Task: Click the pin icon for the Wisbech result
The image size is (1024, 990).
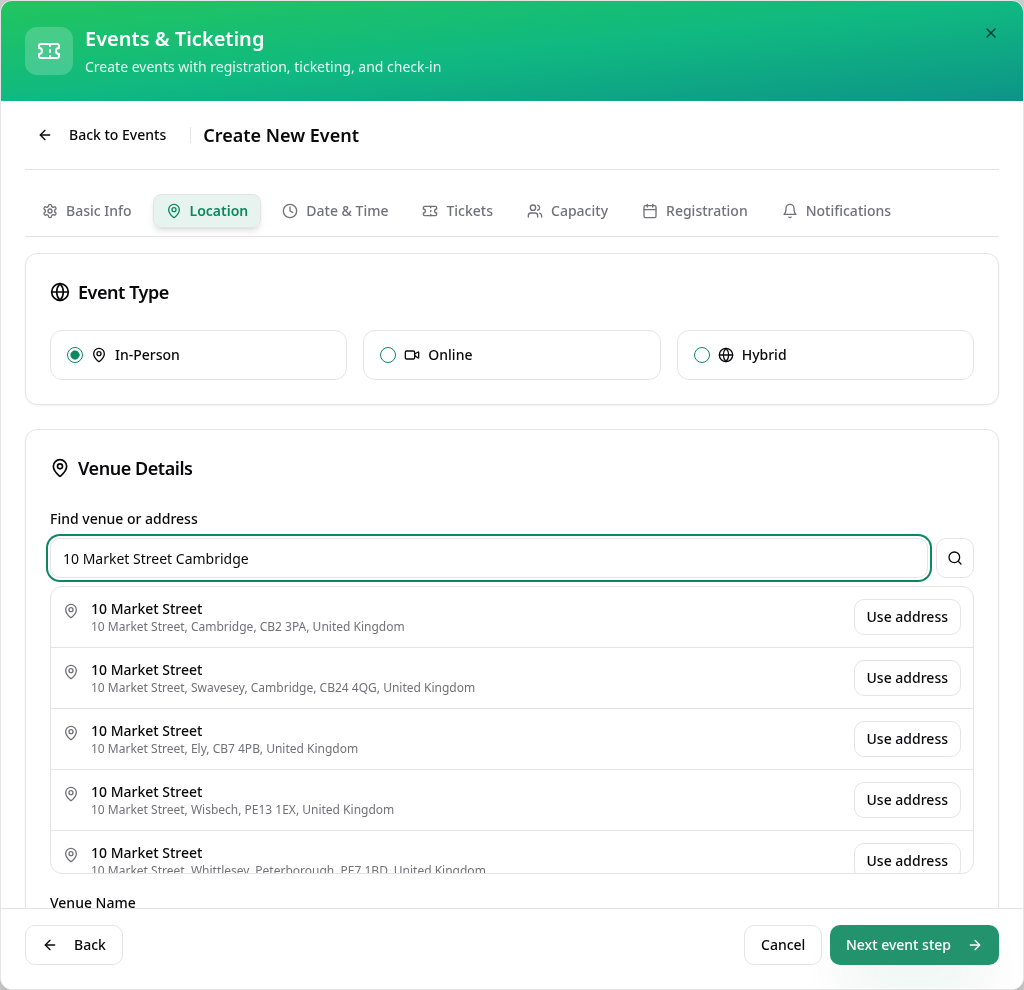Action: (x=71, y=793)
